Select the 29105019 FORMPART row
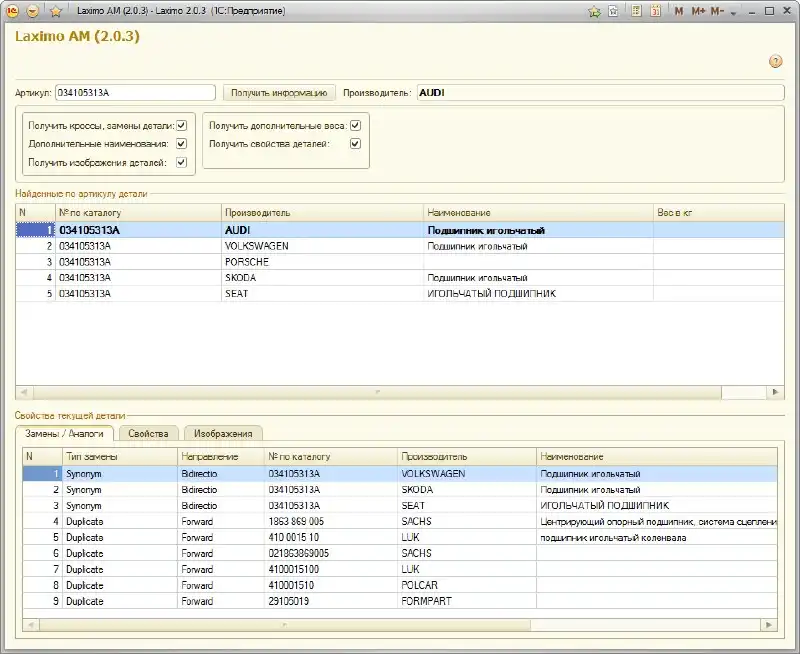Screen dimensions: 800x654 point(400,601)
